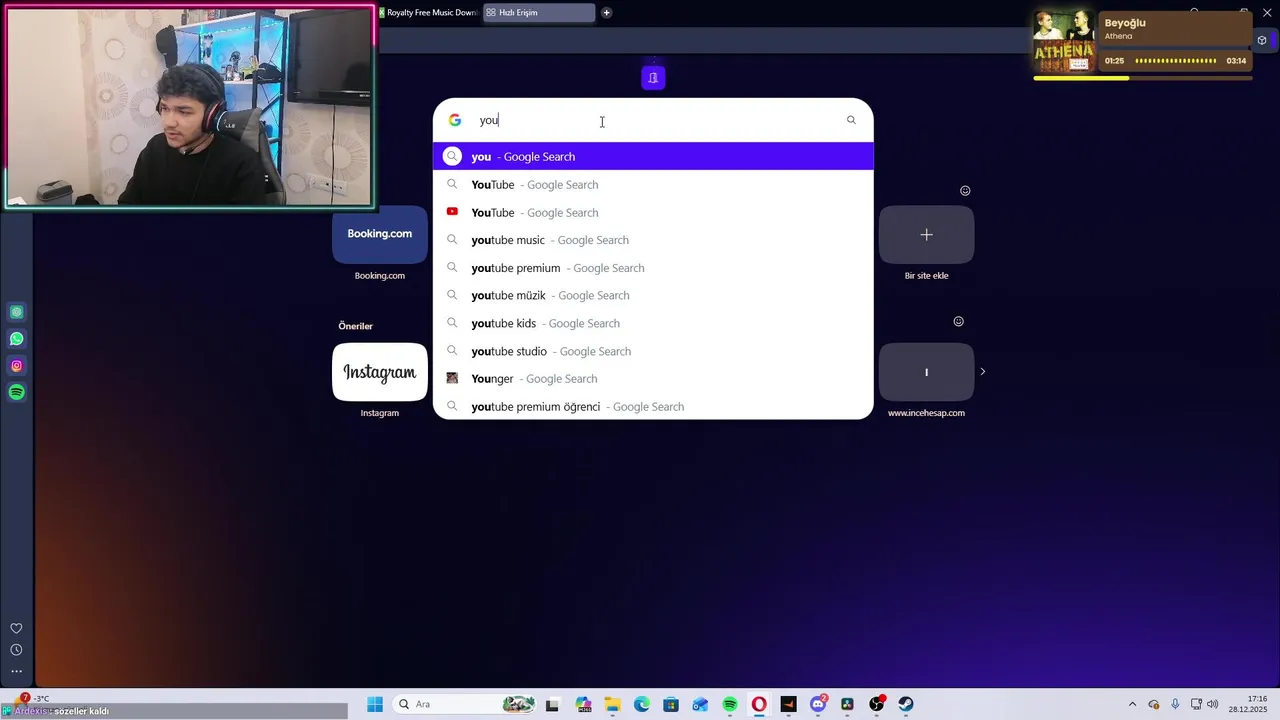The image size is (1280, 720).
Task: Click the dotted waveform seek bar in the player
Action: 1176,61
